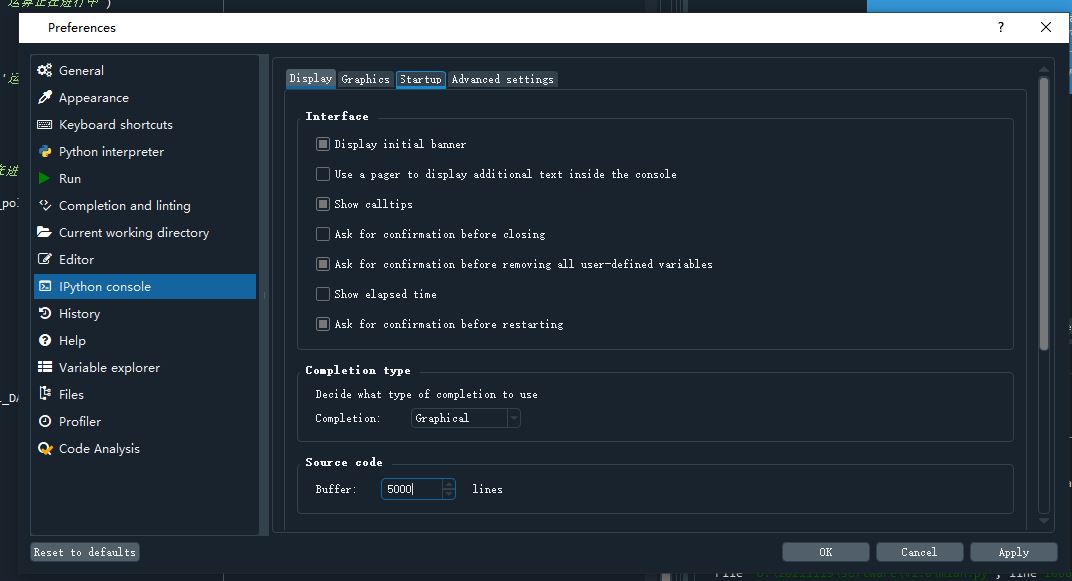The width and height of the screenshot is (1072, 581).
Task: Open the History preferences section
Action: click(145, 314)
